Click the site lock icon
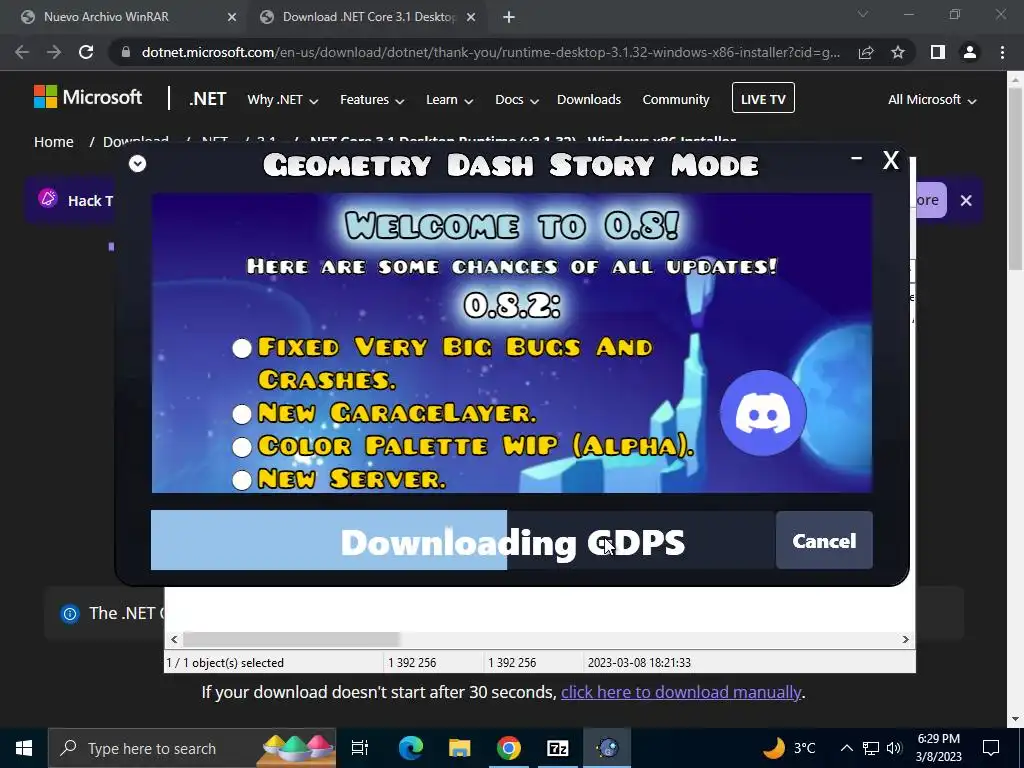Viewport: 1024px width, 768px height. pos(126,52)
